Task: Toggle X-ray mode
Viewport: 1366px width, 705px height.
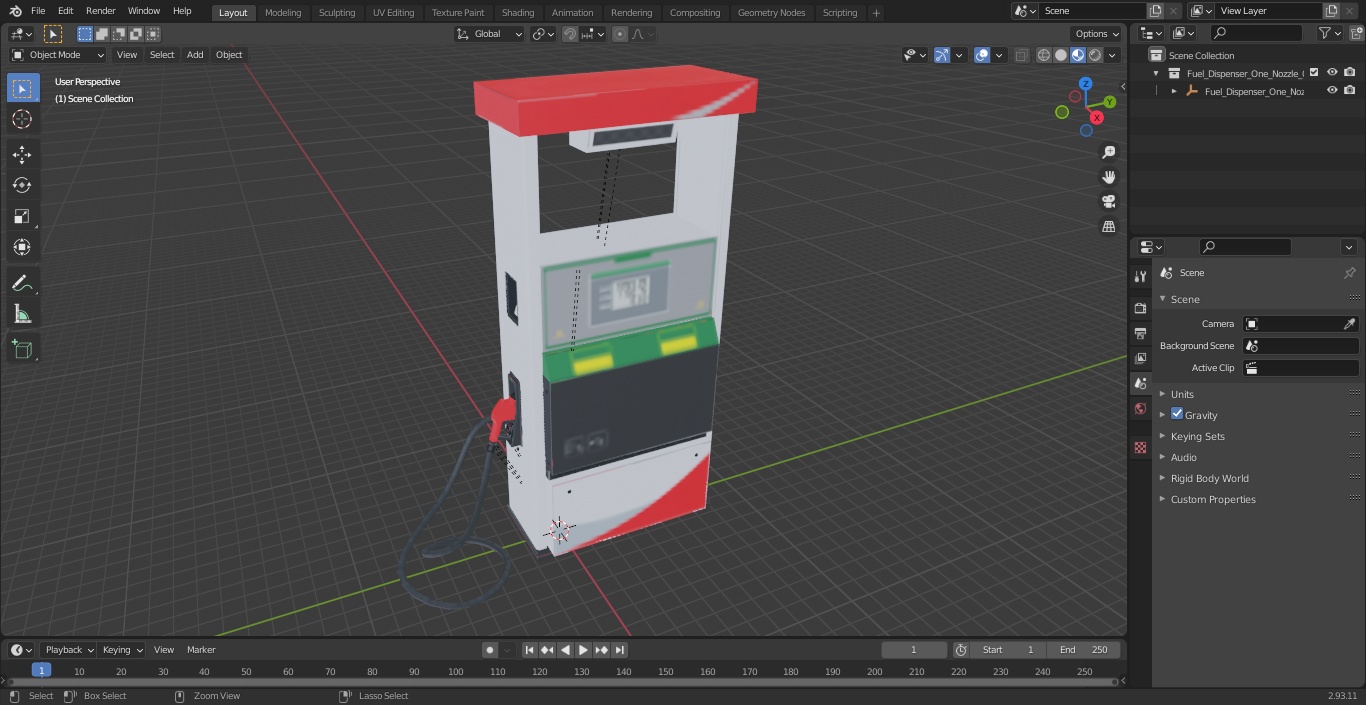Action: coord(1021,55)
